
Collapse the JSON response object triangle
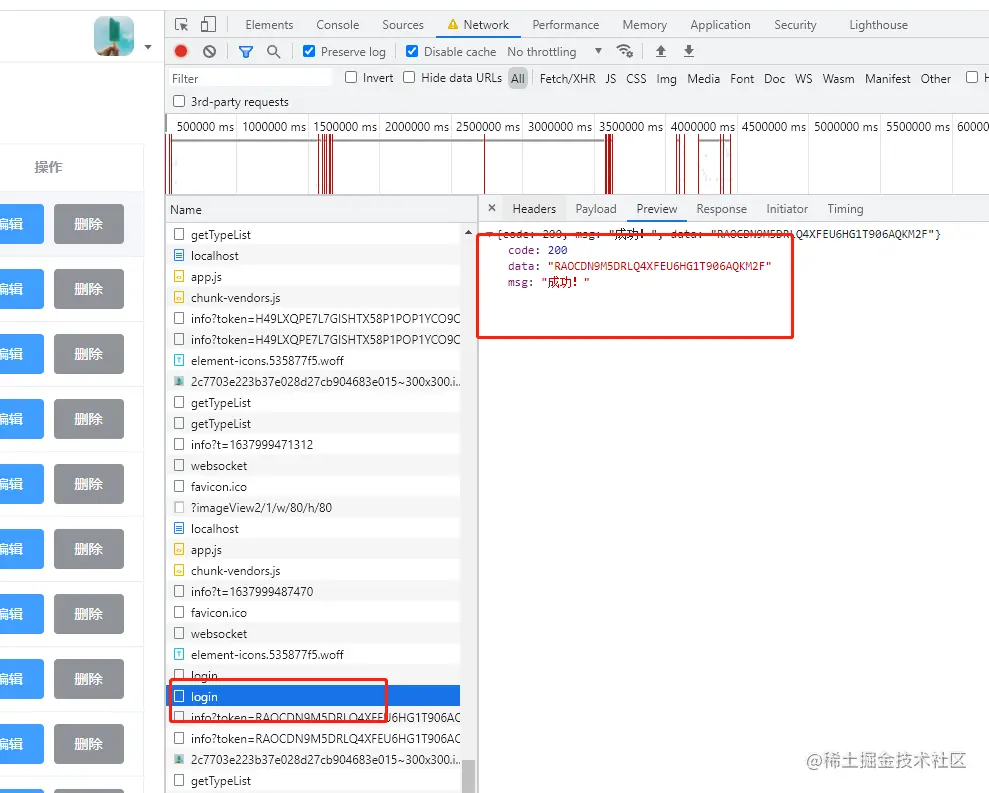489,234
